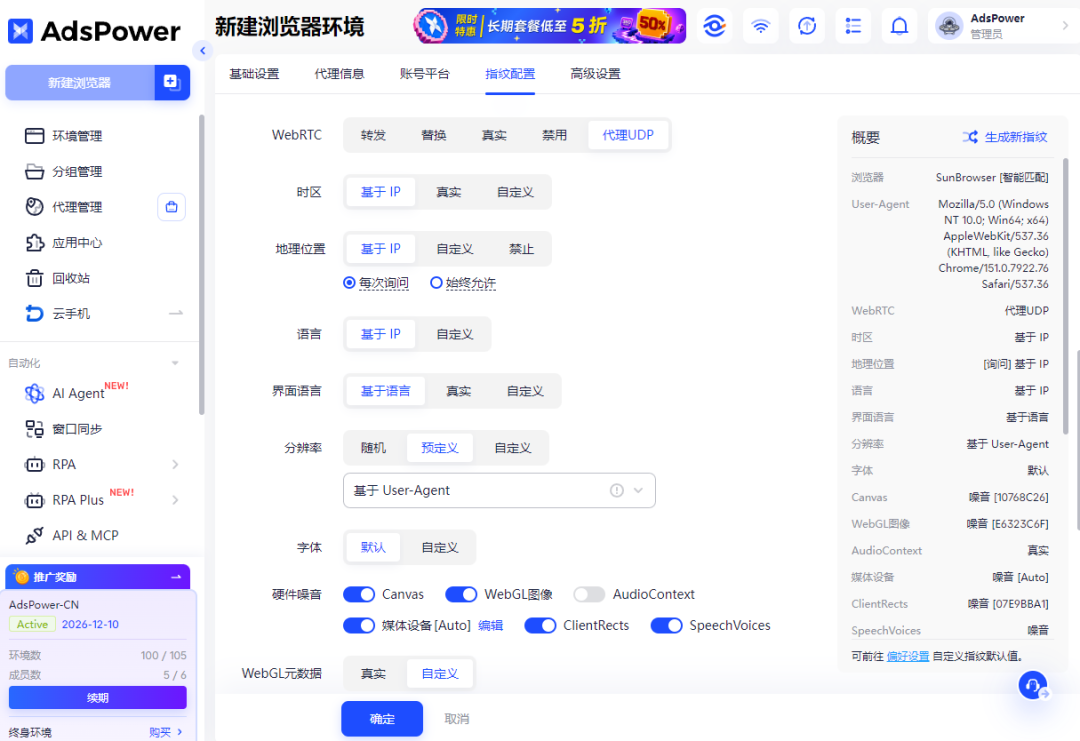This screenshot has height=741, width=1080.
Task: Toggle the SpeechVoices noise switch
Action: coord(666,625)
